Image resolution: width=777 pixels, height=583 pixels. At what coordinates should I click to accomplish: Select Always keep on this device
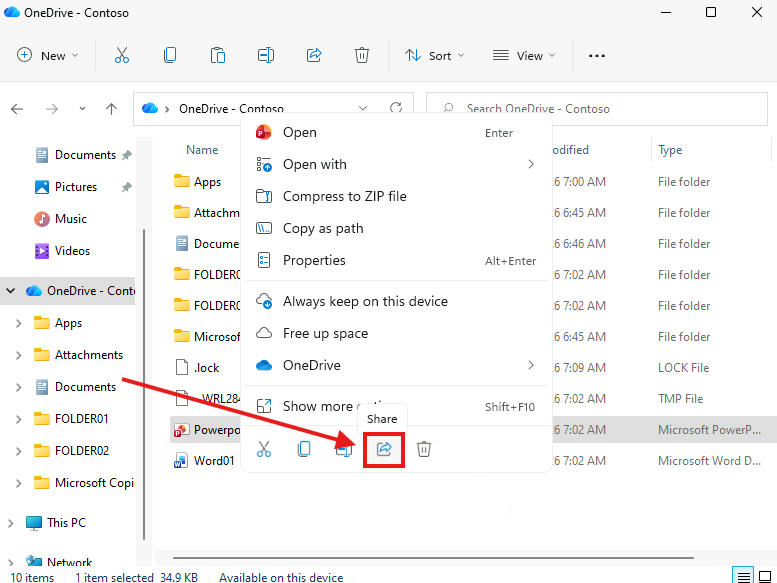tap(397, 301)
